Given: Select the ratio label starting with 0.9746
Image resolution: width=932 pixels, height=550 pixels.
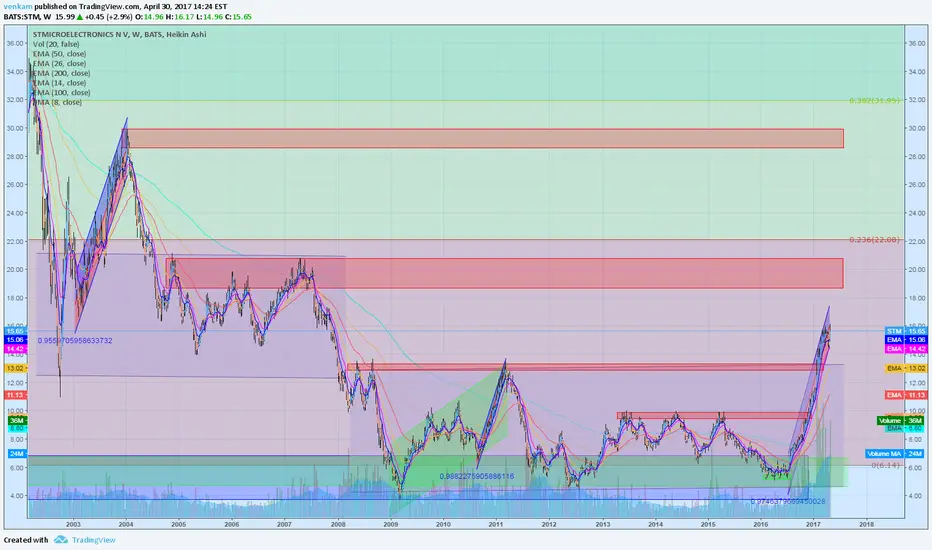Looking at the screenshot, I should 788,501.
